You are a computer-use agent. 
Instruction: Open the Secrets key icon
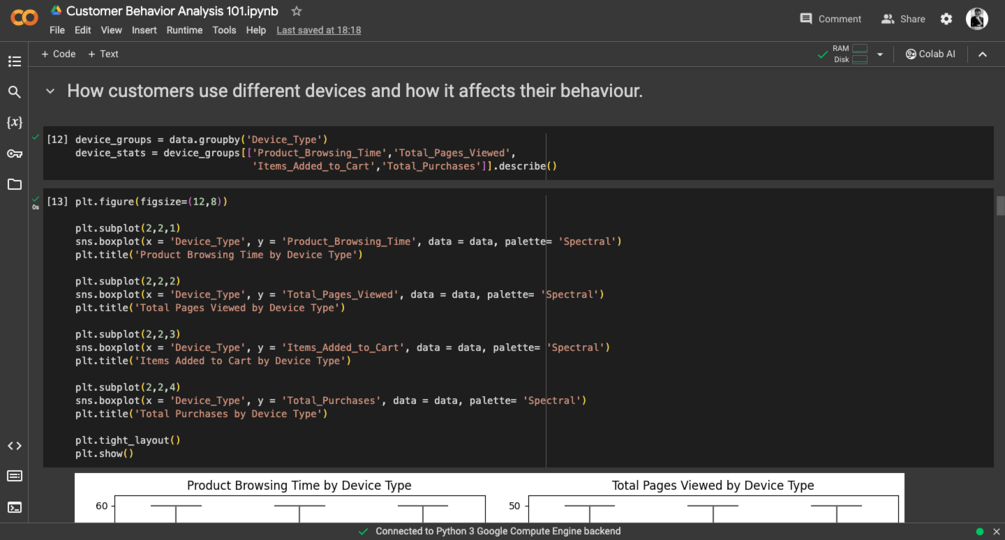14,154
